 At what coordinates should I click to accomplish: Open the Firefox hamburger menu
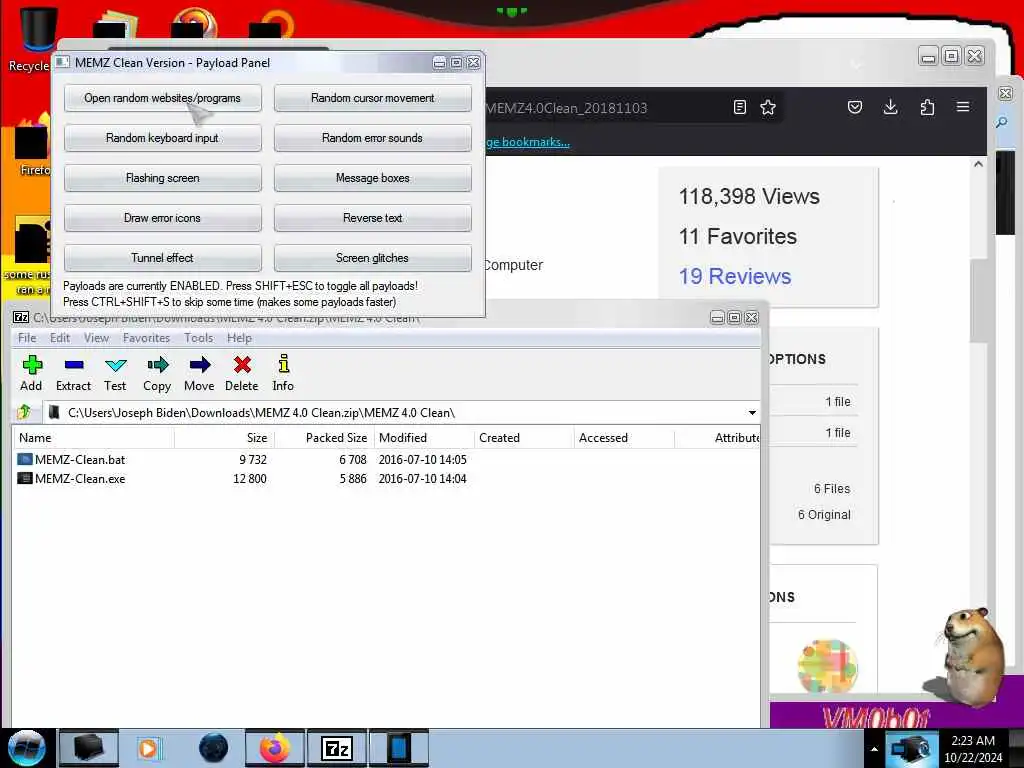pos(963,107)
